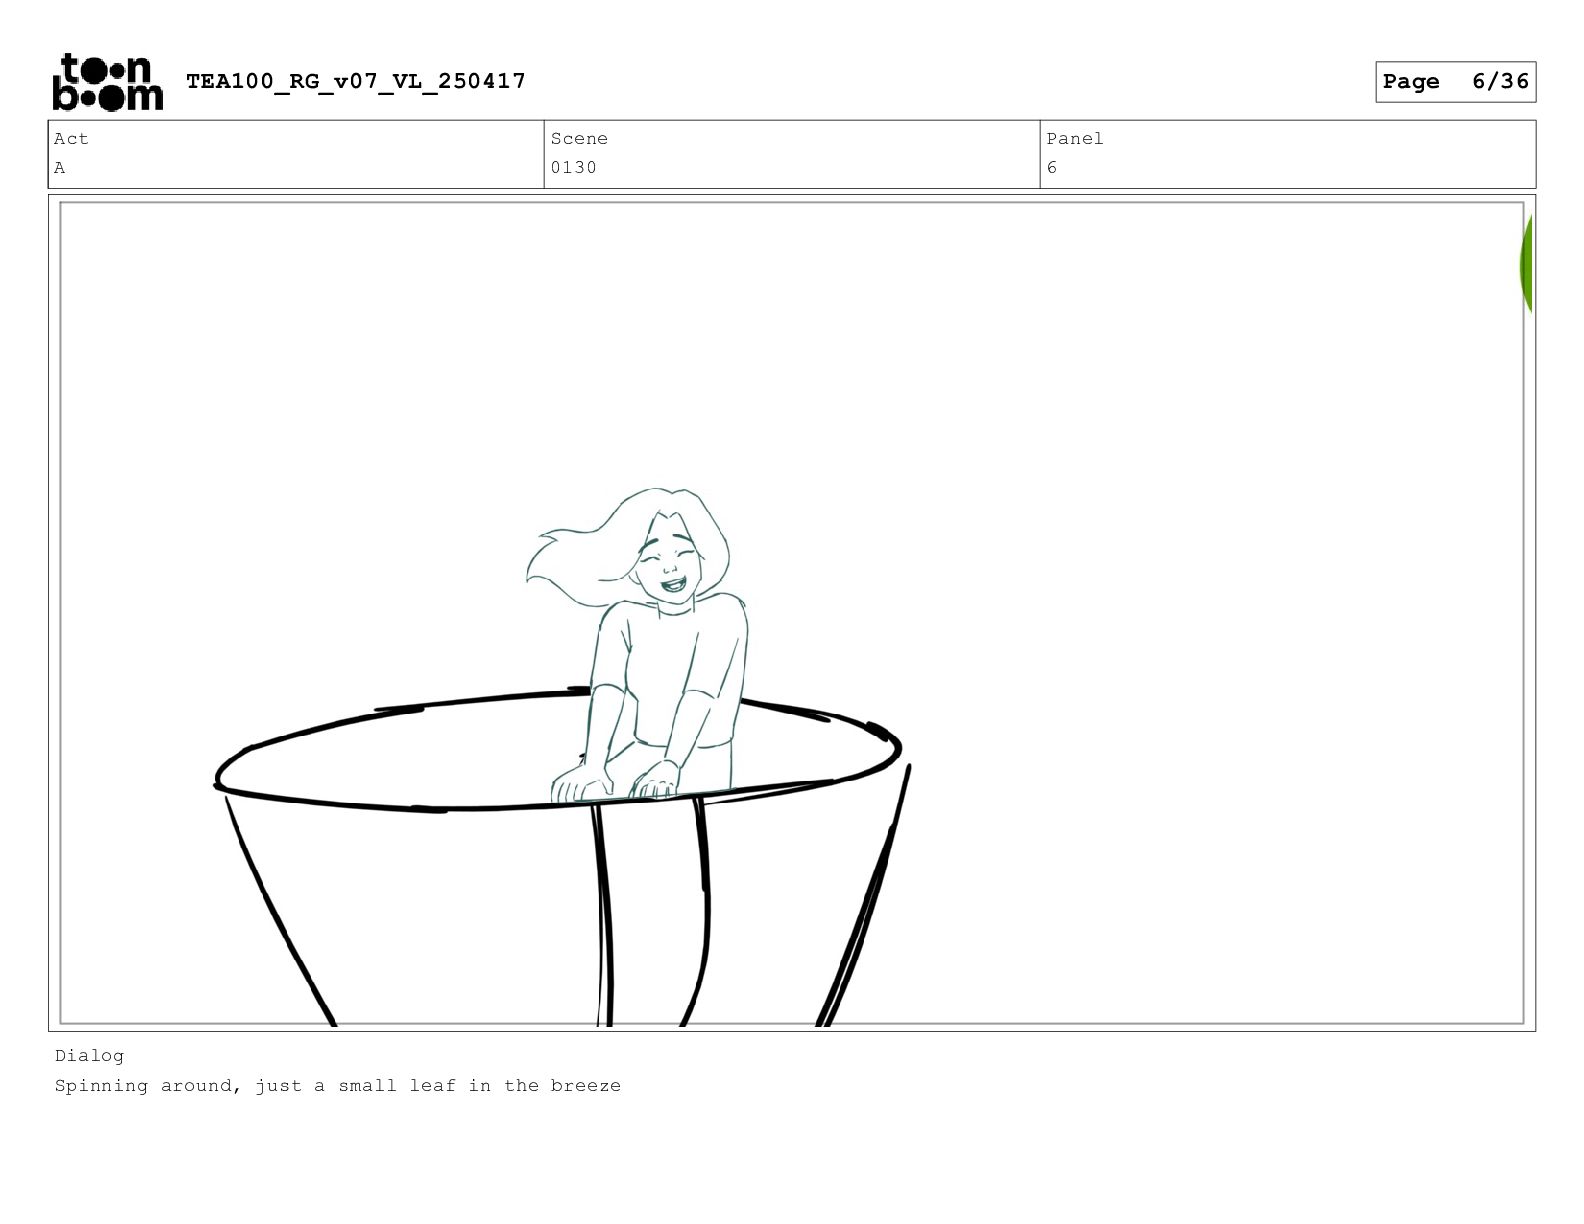Viewport: 1584px width, 1224px height.
Task: Select the Scene number 0130
Action: click(574, 168)
